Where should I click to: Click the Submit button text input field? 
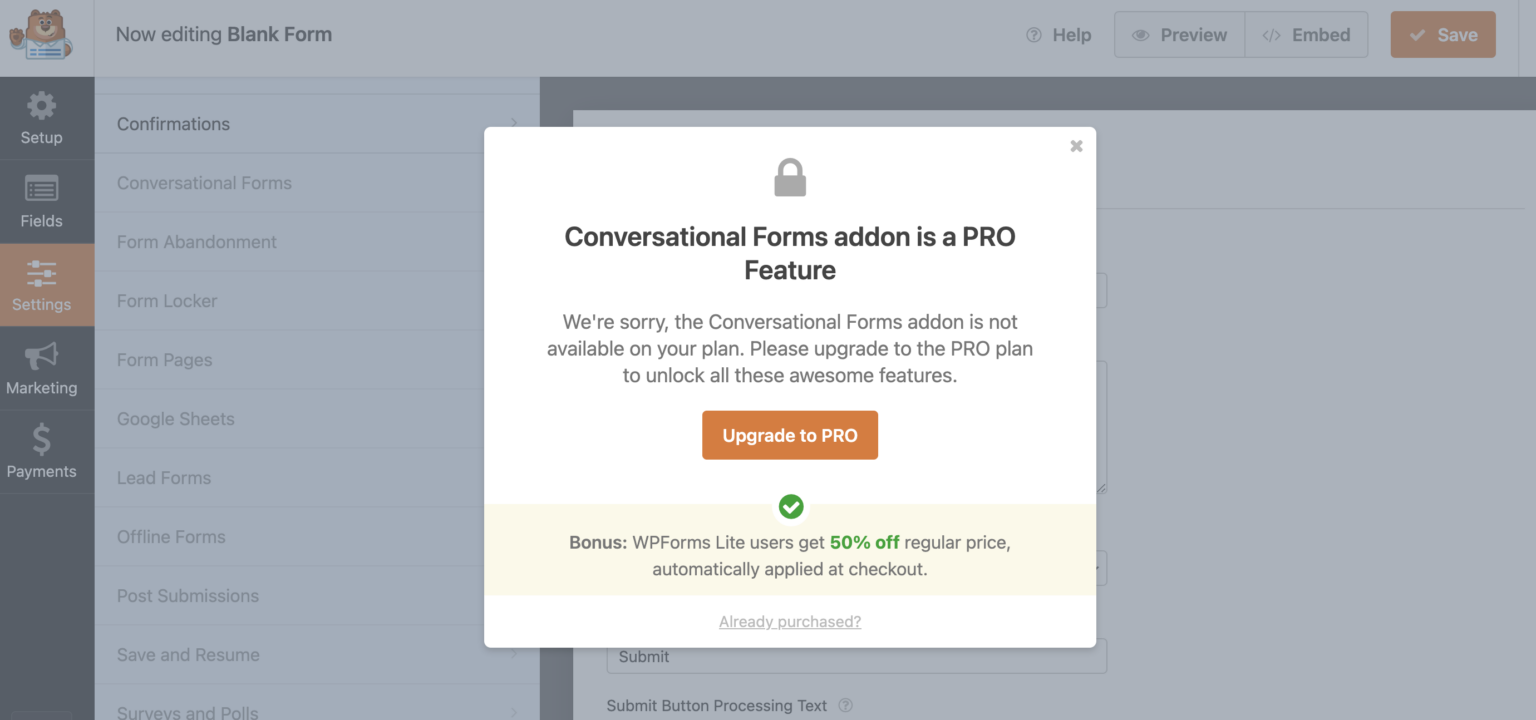pos(855,656)
